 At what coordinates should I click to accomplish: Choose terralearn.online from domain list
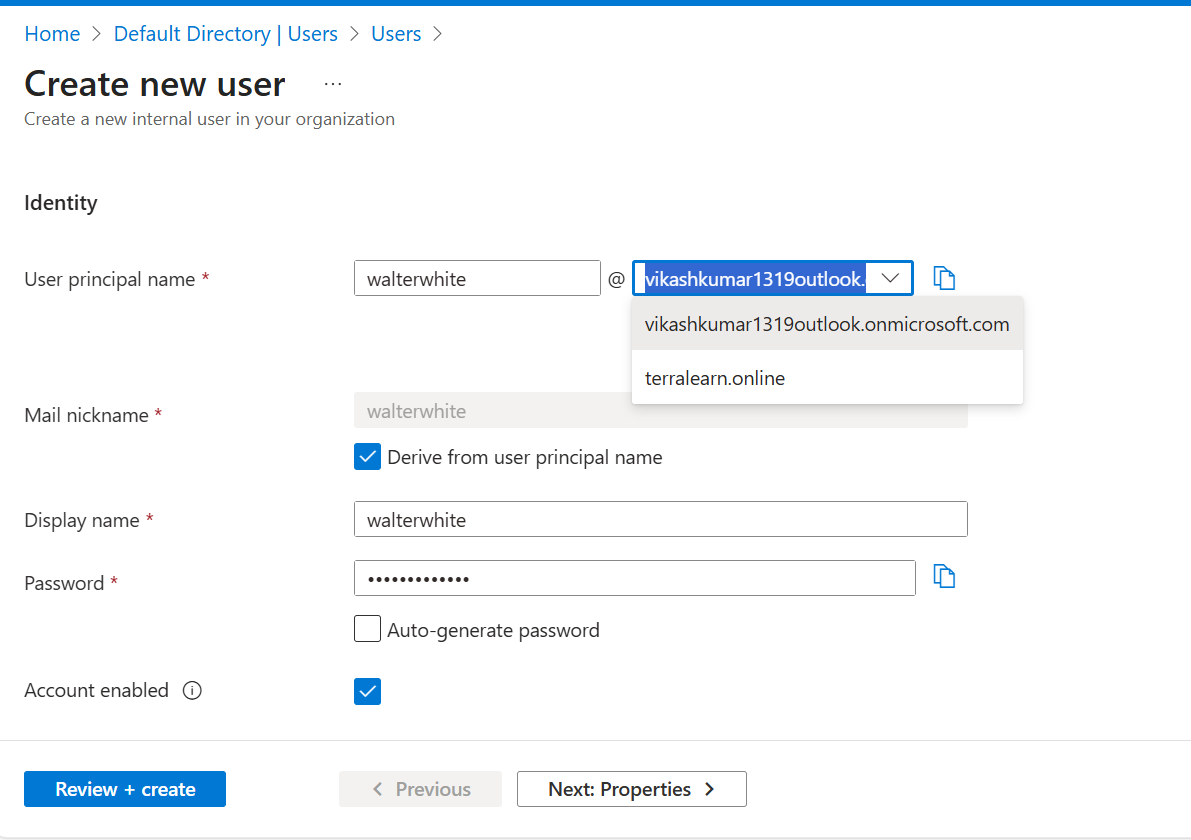coord(715,379)
